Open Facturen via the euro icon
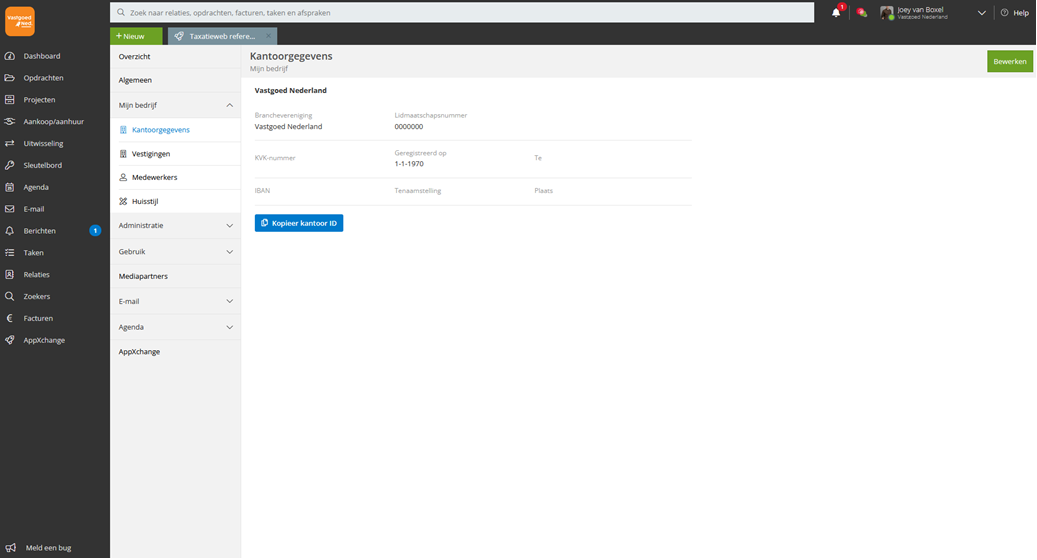 (x=10, y=318)
